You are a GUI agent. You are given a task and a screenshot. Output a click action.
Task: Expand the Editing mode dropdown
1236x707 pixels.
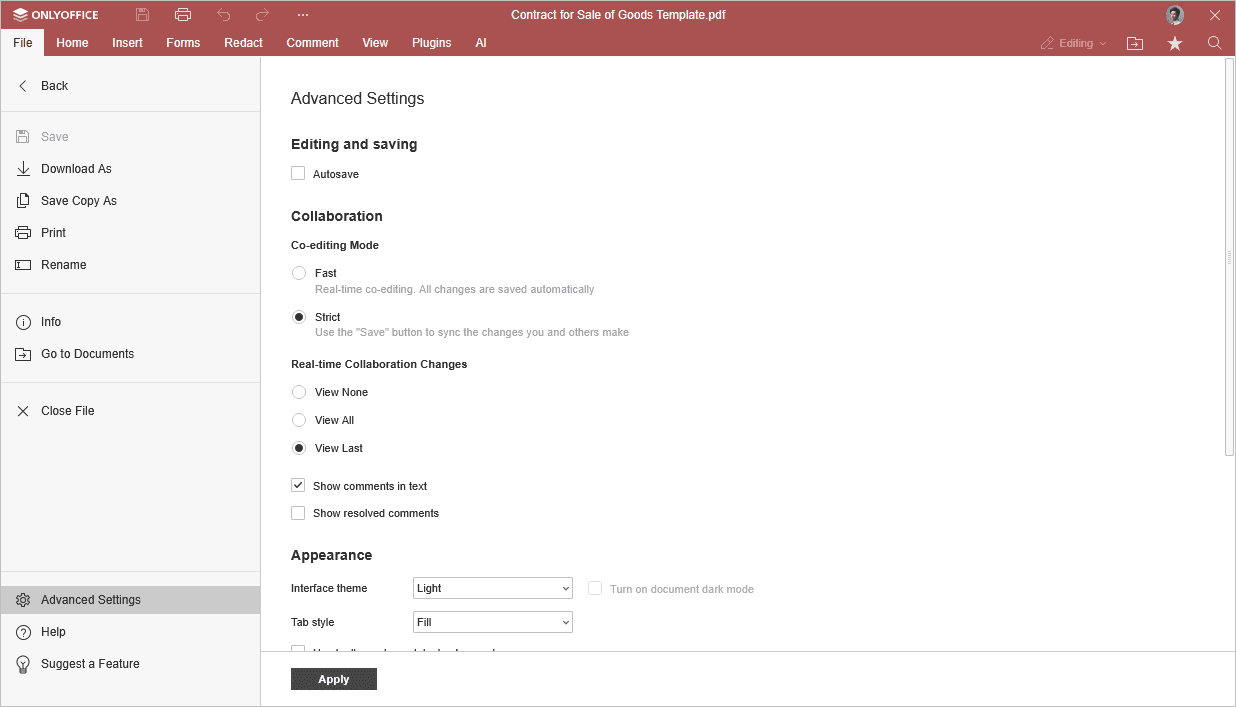point(1075,43)
